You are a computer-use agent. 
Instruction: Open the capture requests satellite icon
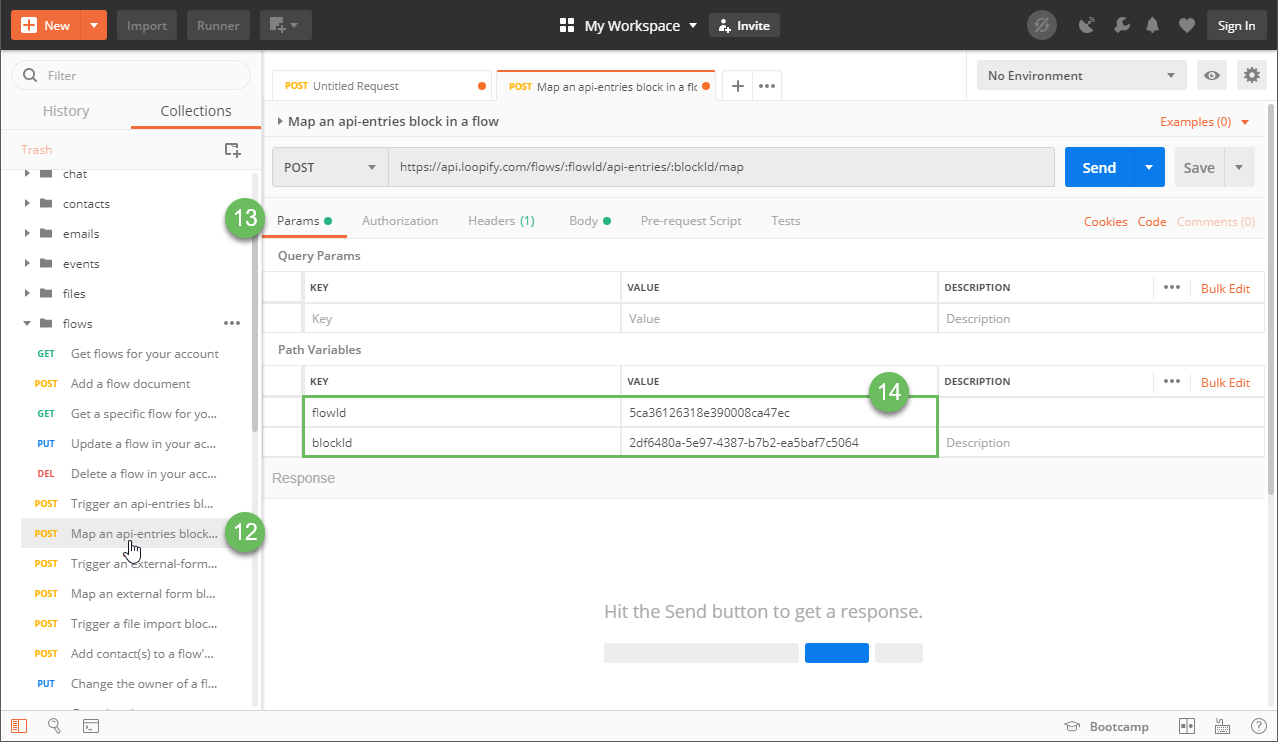point(1088,26)
